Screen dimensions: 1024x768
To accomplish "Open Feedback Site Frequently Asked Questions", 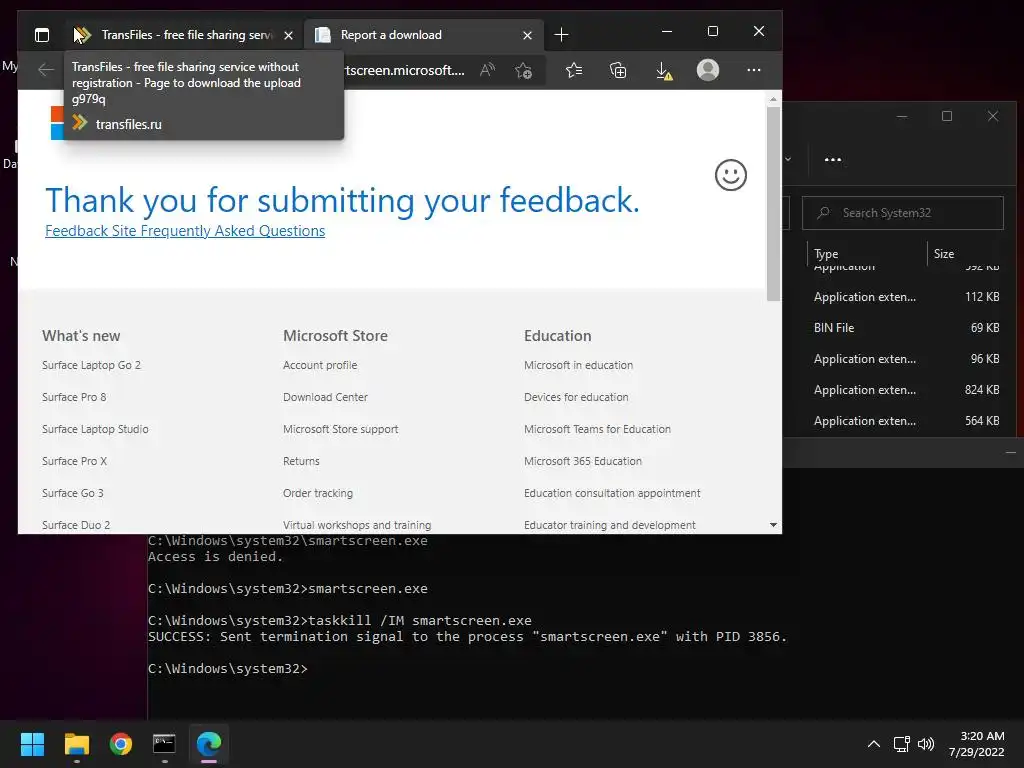I will pyautogui.click(x=185, y=231).
